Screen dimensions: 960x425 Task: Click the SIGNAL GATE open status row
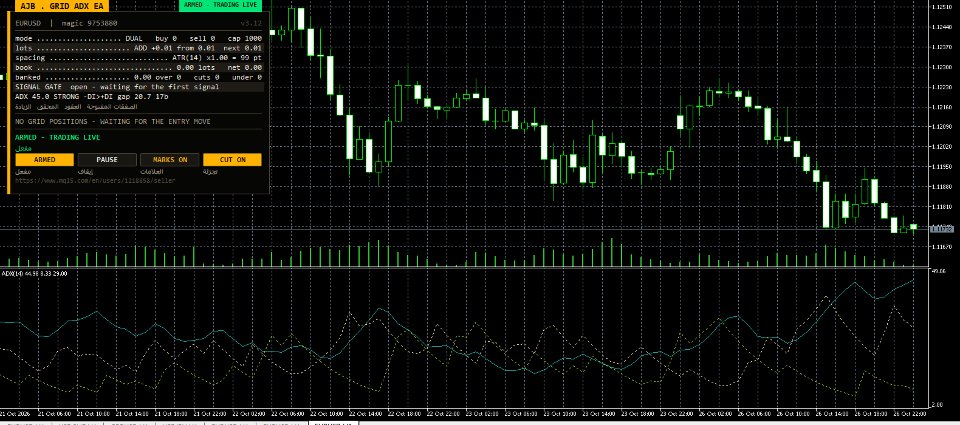click(x=138, y=87)
